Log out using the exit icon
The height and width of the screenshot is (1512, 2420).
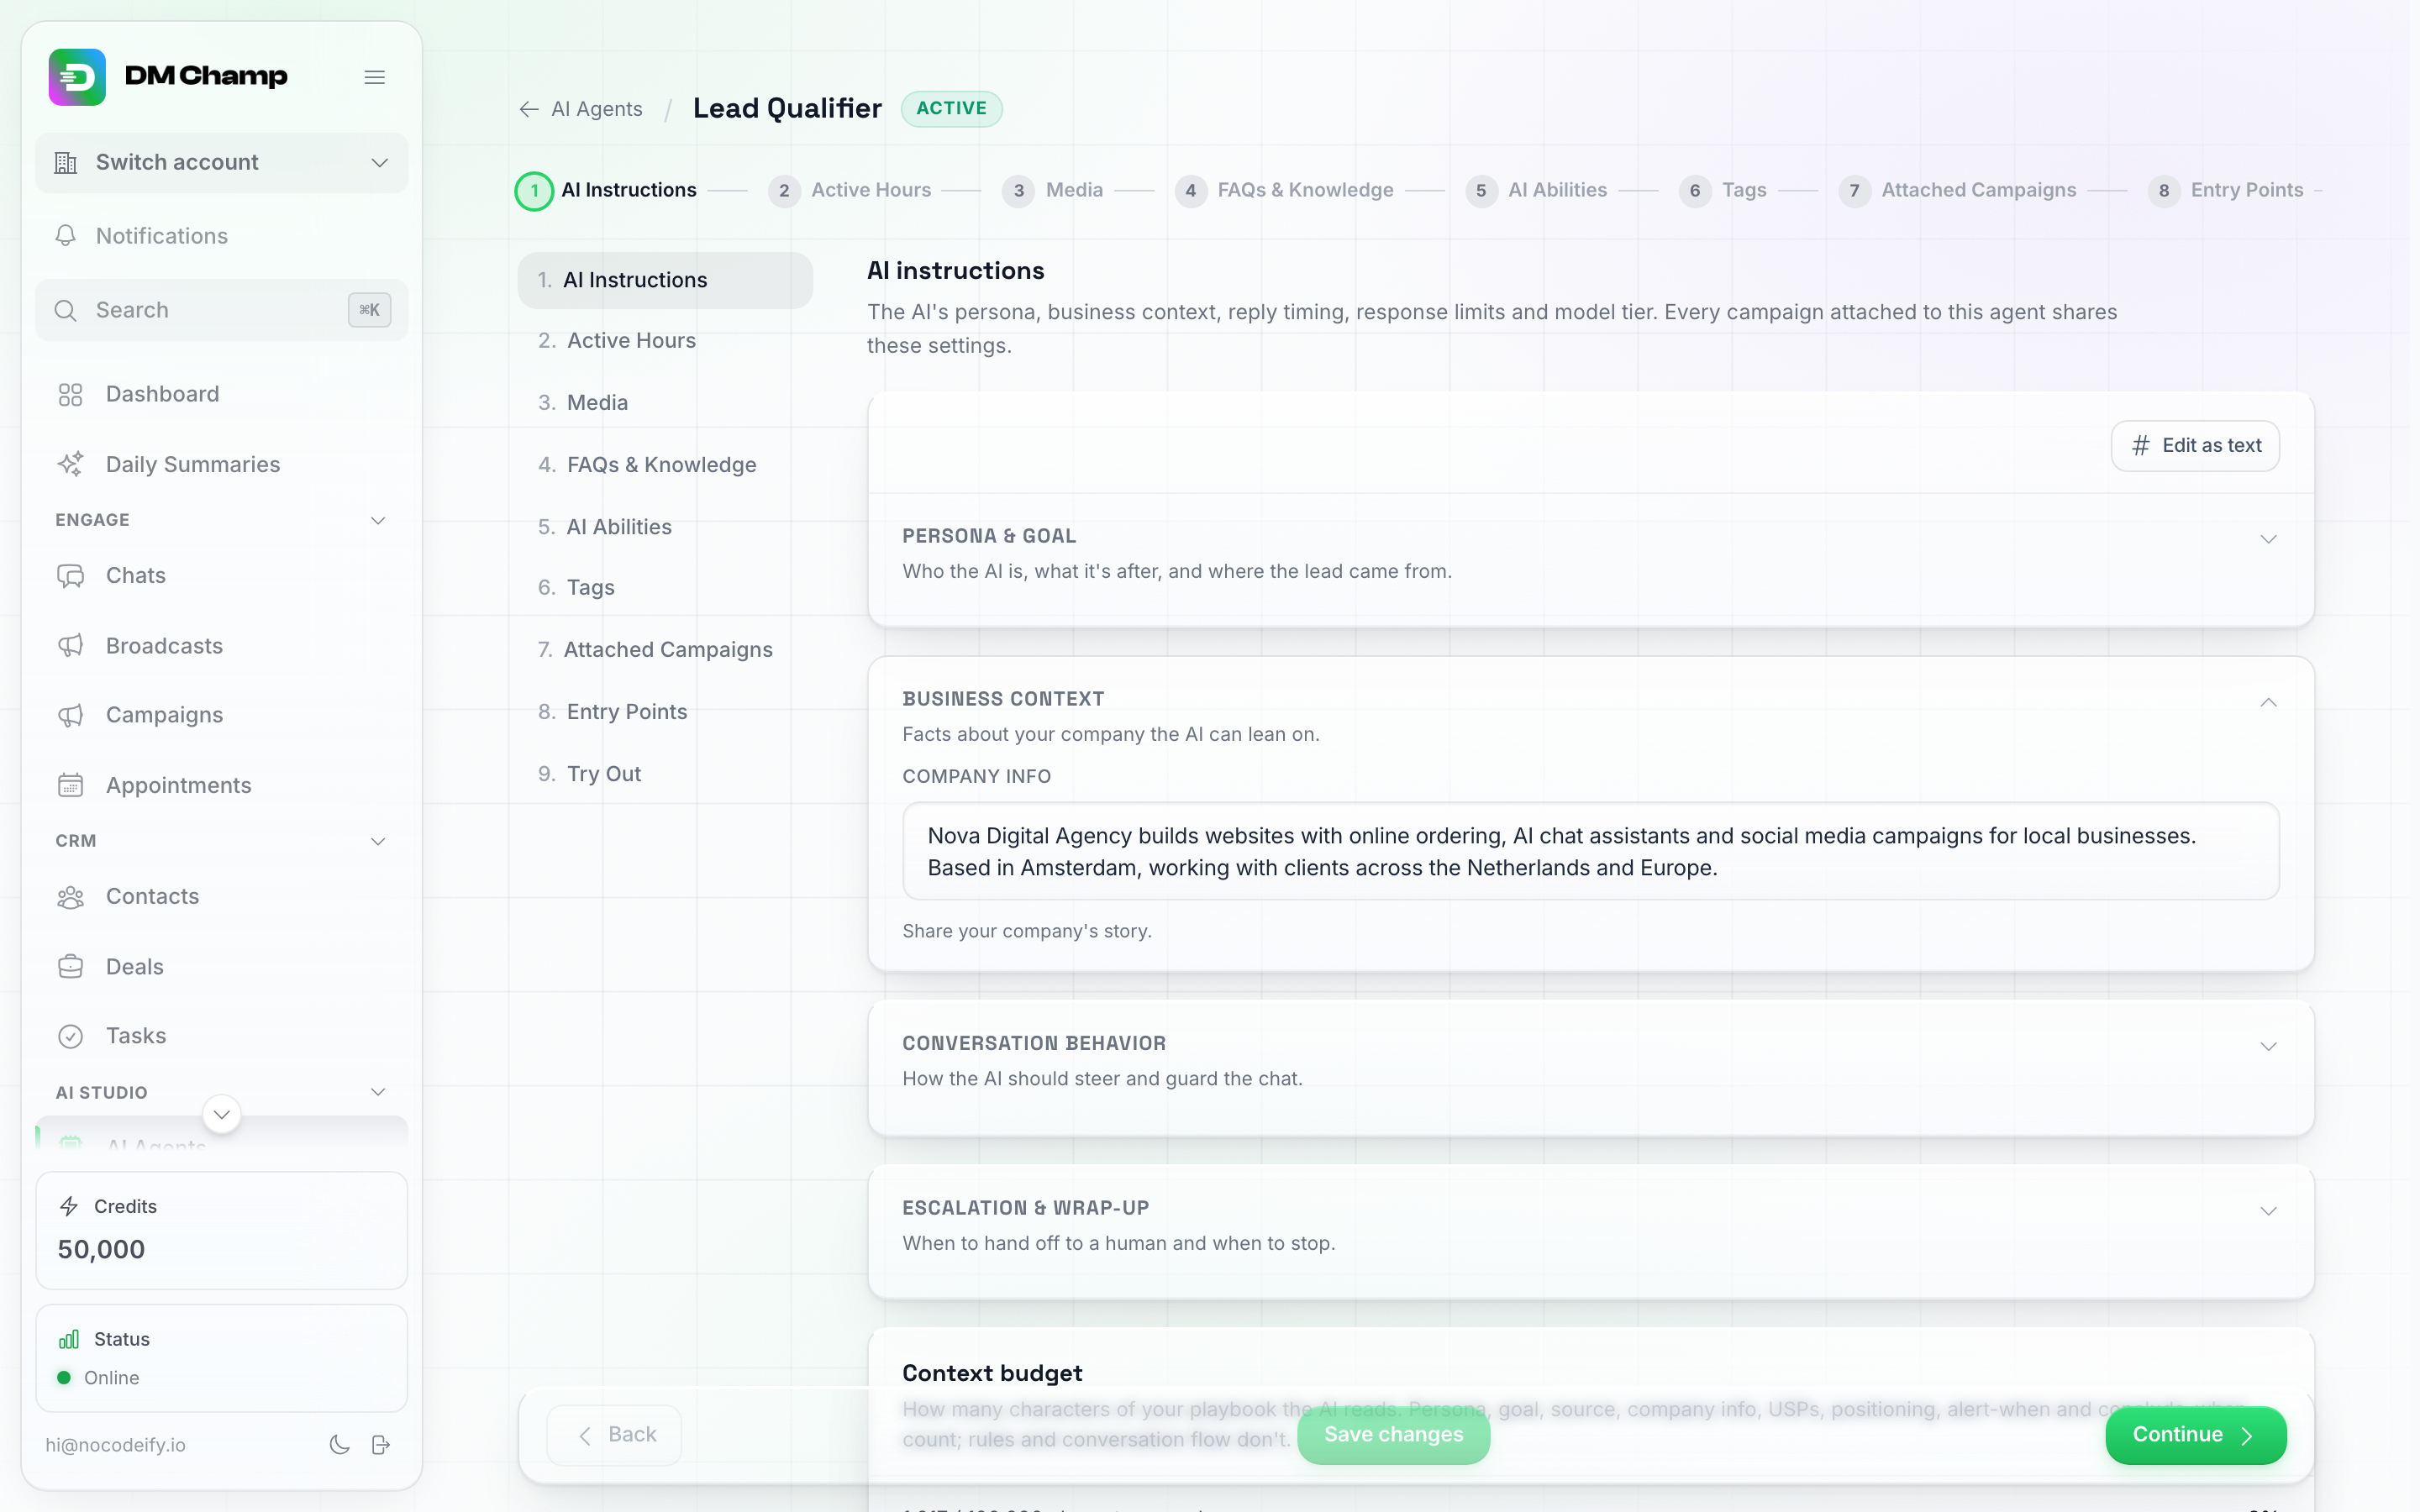pyautogui.click(x=381, y=1444)
